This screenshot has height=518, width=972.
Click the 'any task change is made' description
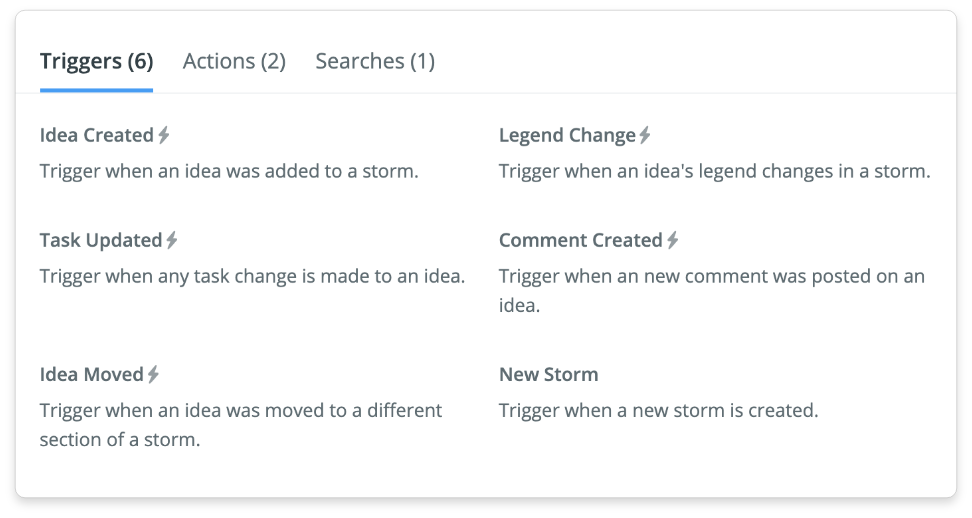[252, 276]
